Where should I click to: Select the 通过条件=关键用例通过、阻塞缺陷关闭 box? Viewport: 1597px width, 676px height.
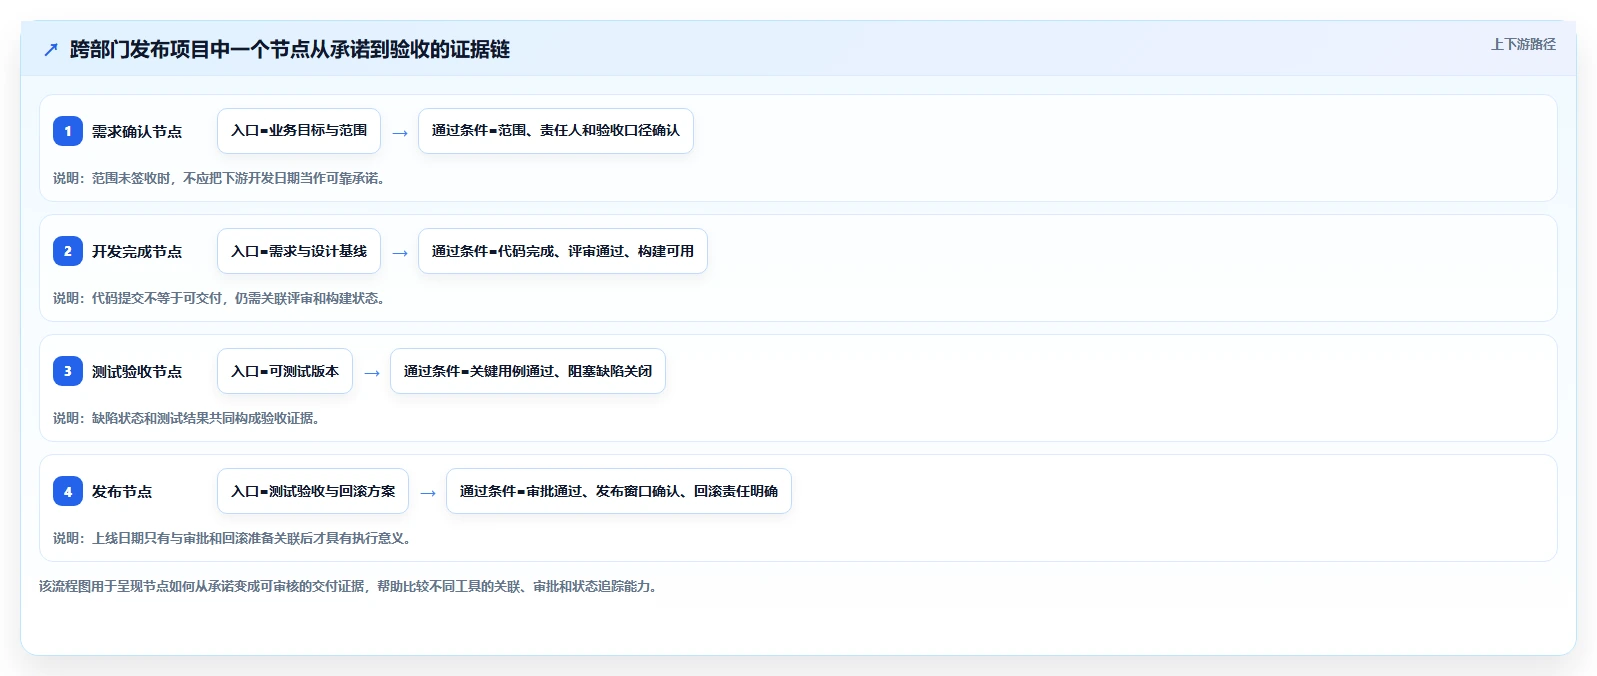[528, 371]
